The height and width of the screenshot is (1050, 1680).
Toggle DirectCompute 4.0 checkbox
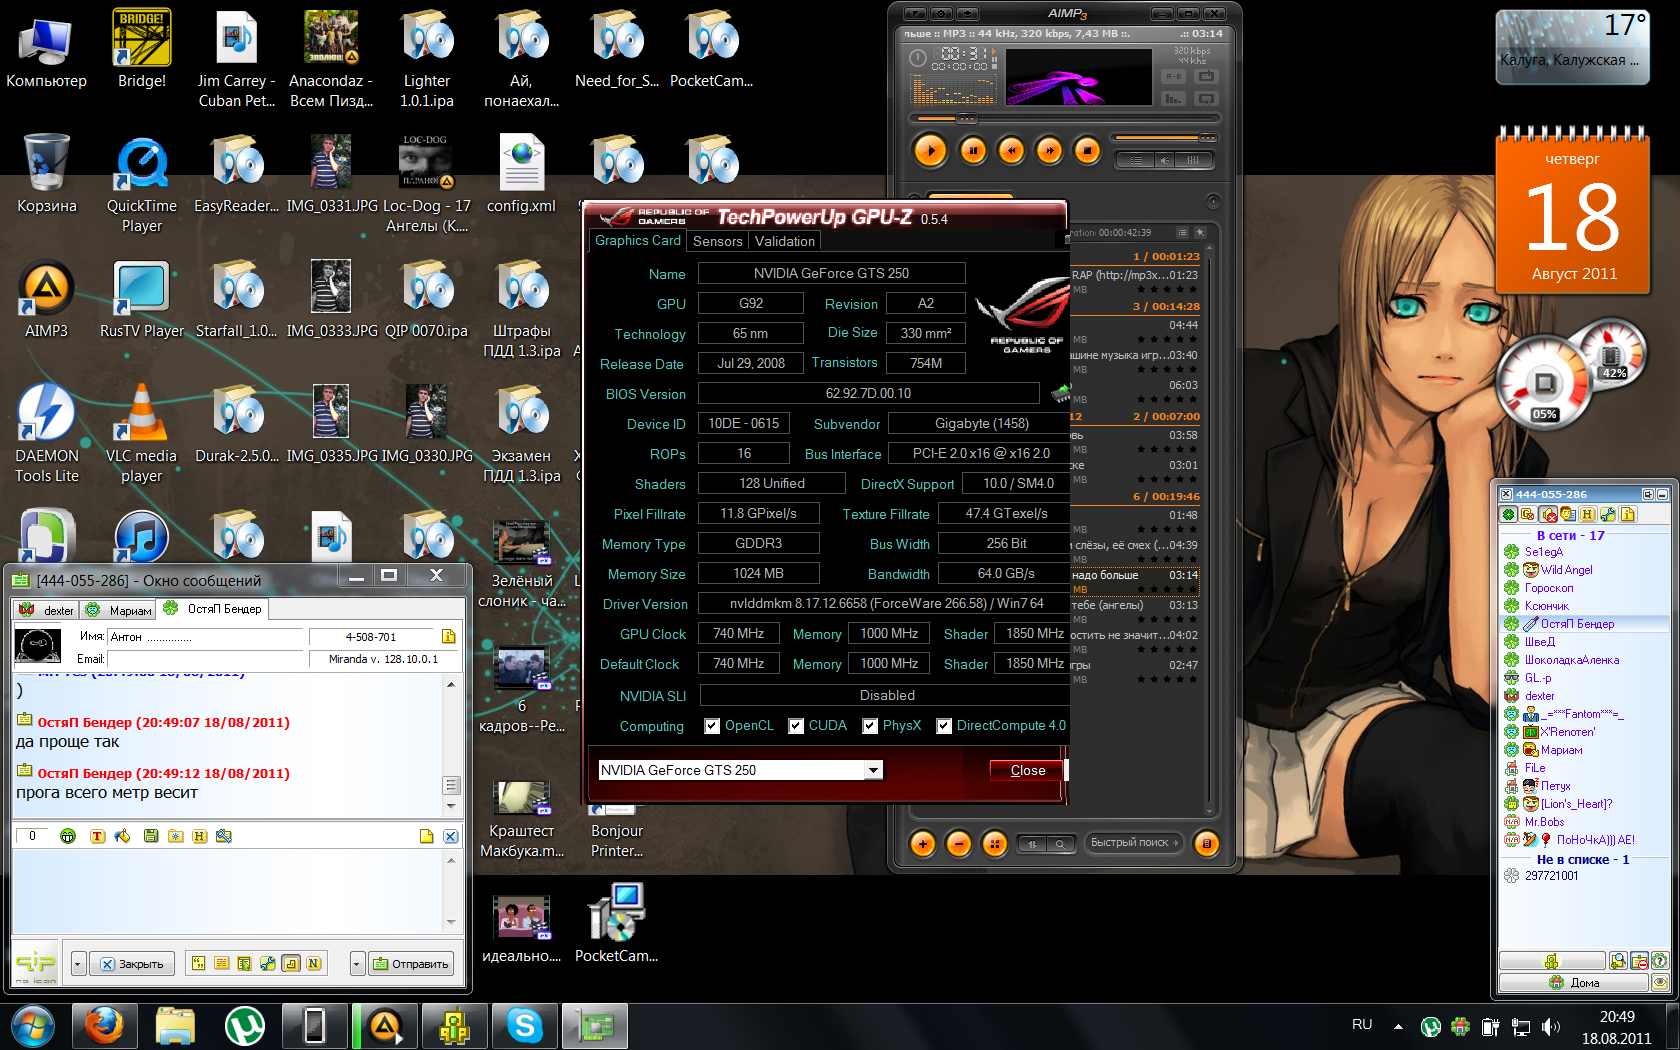pyautogui.click(x=944, y=726)
